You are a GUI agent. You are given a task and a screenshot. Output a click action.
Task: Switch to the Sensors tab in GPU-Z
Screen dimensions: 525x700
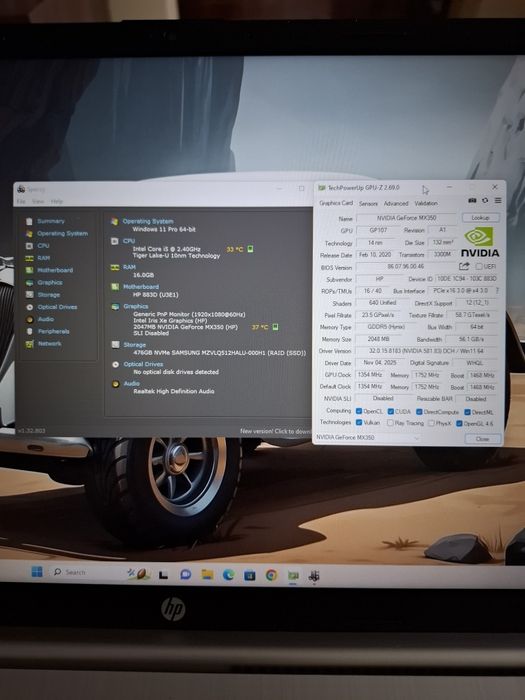click(368, 204)
